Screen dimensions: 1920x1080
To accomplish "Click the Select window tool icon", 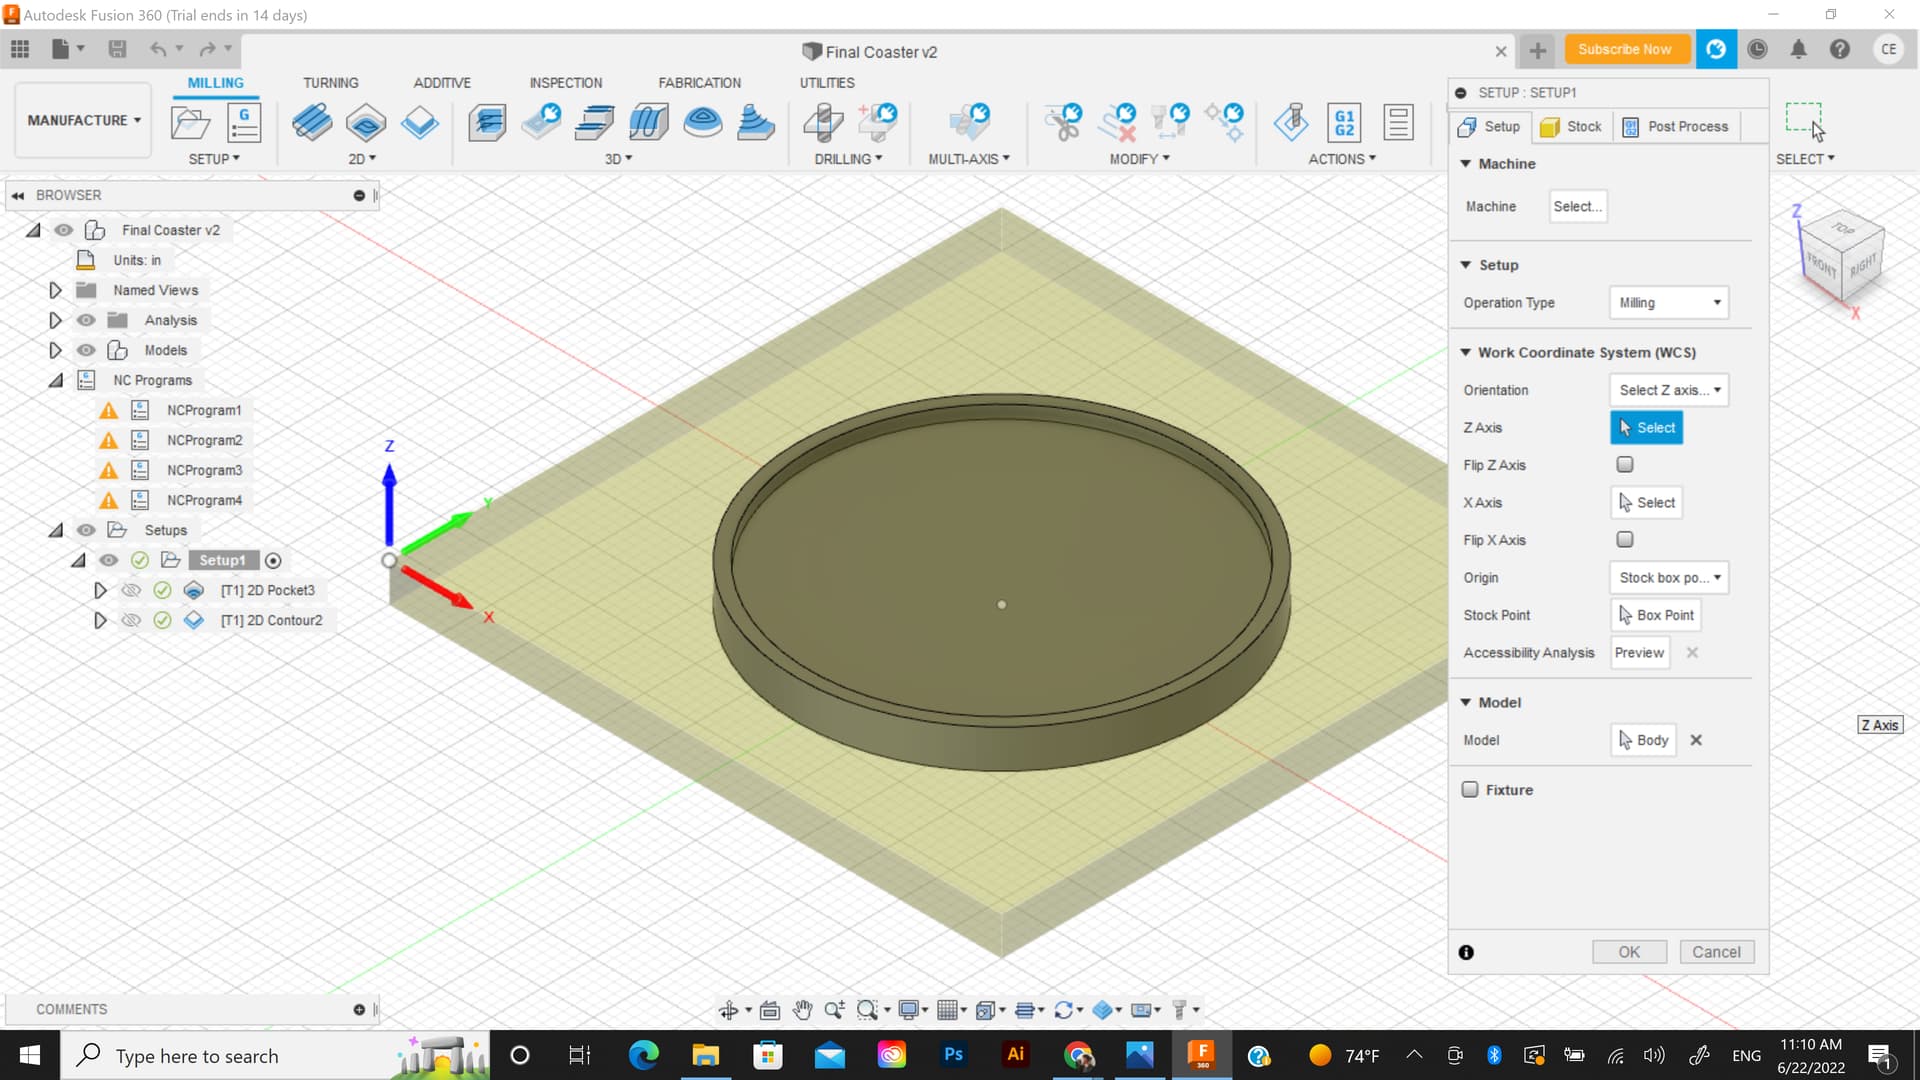I will click(1804, 121).
